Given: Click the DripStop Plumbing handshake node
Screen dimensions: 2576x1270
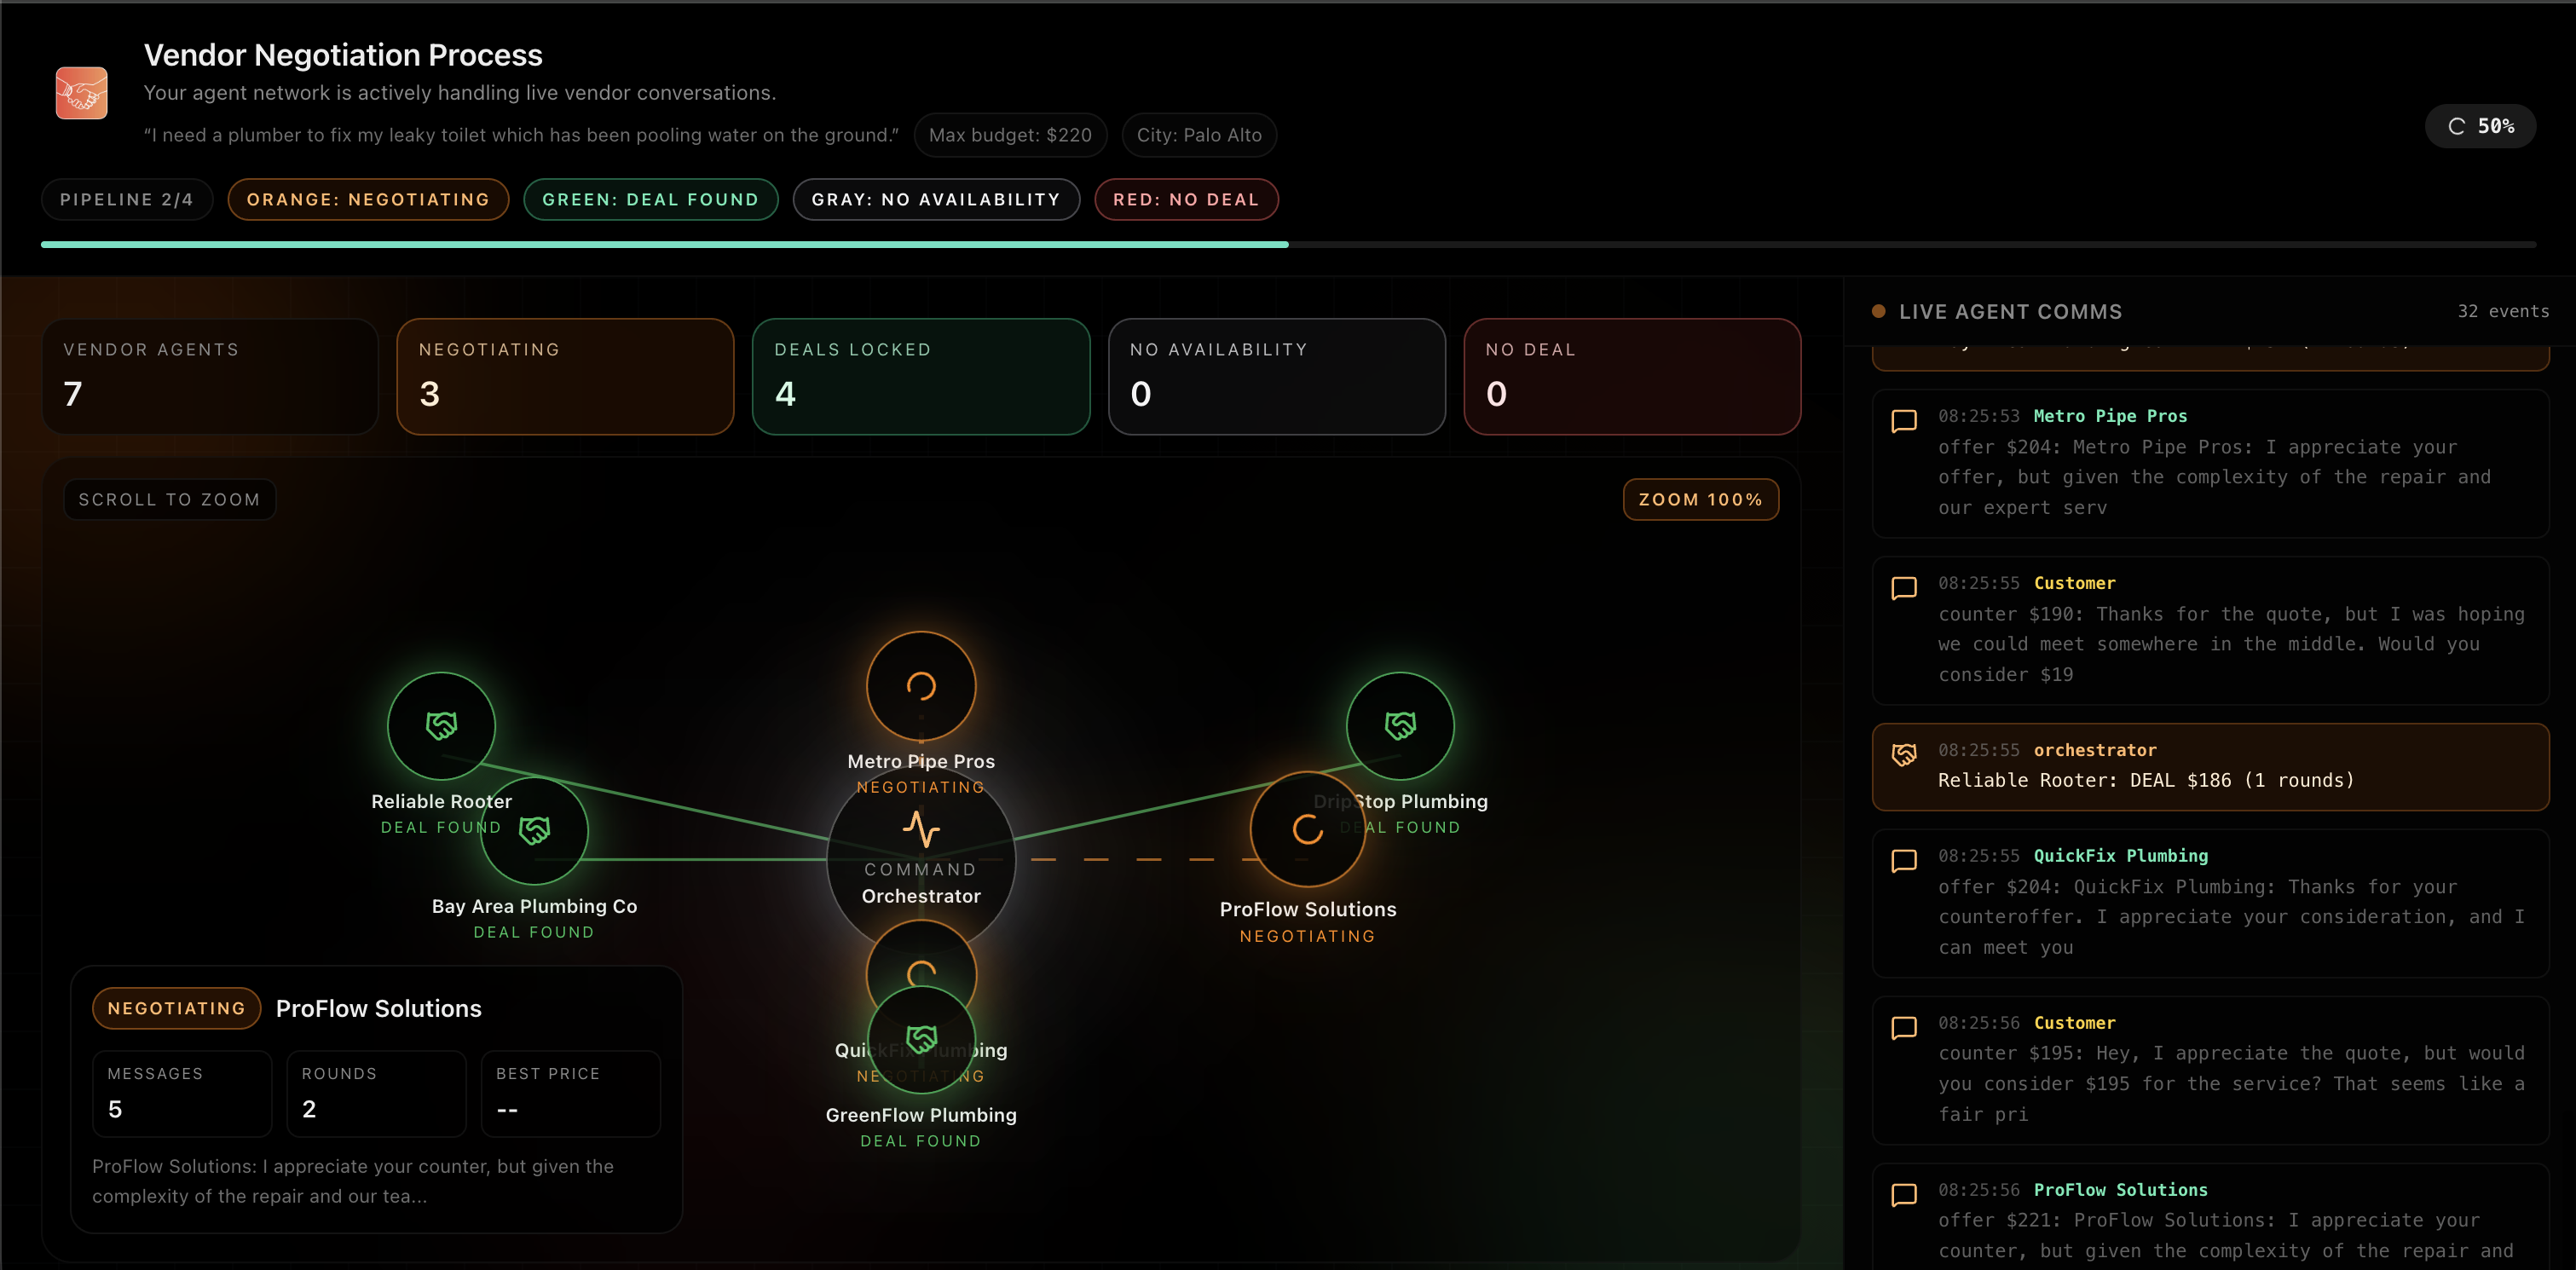Looking at the screenshot, I should [1400, 725].
